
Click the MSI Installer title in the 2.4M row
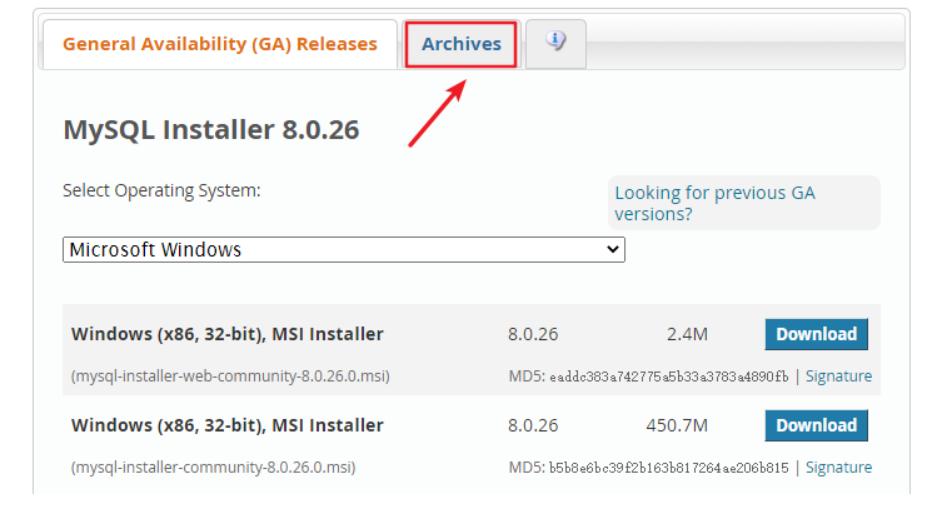click(227, 334)
